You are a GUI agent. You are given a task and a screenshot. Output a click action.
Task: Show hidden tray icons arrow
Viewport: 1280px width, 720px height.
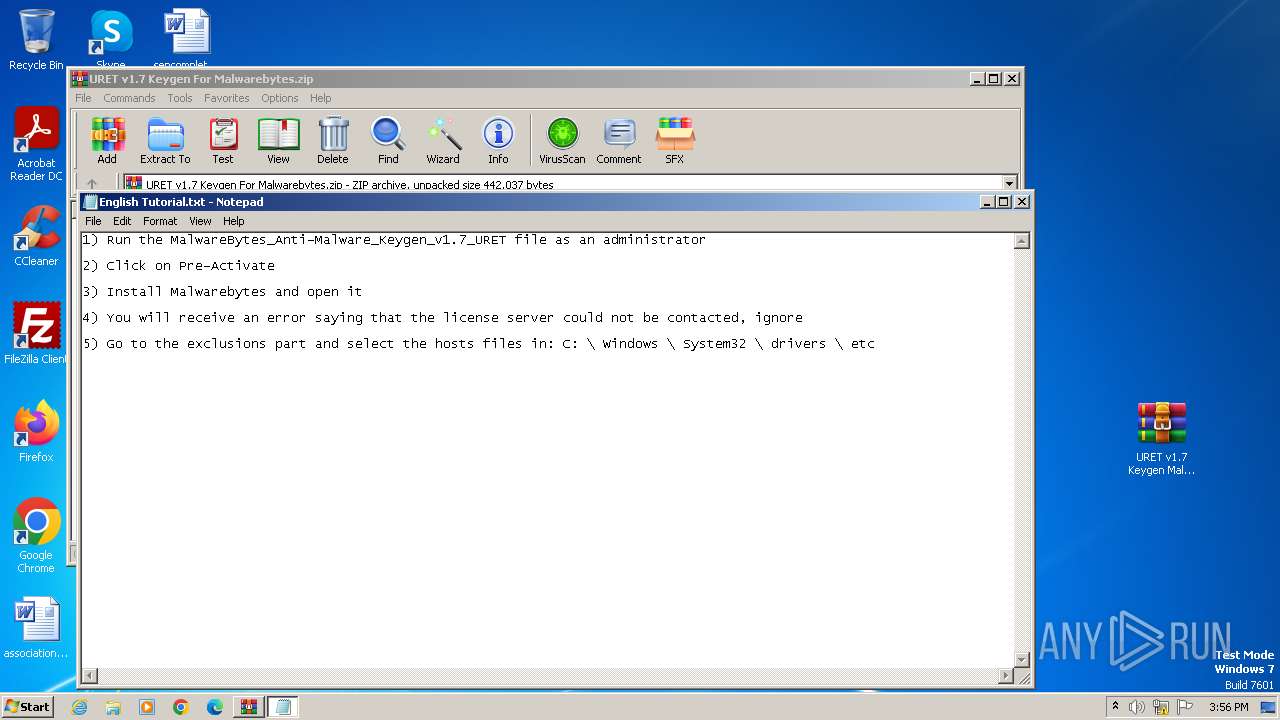[x=1115, y=707]
